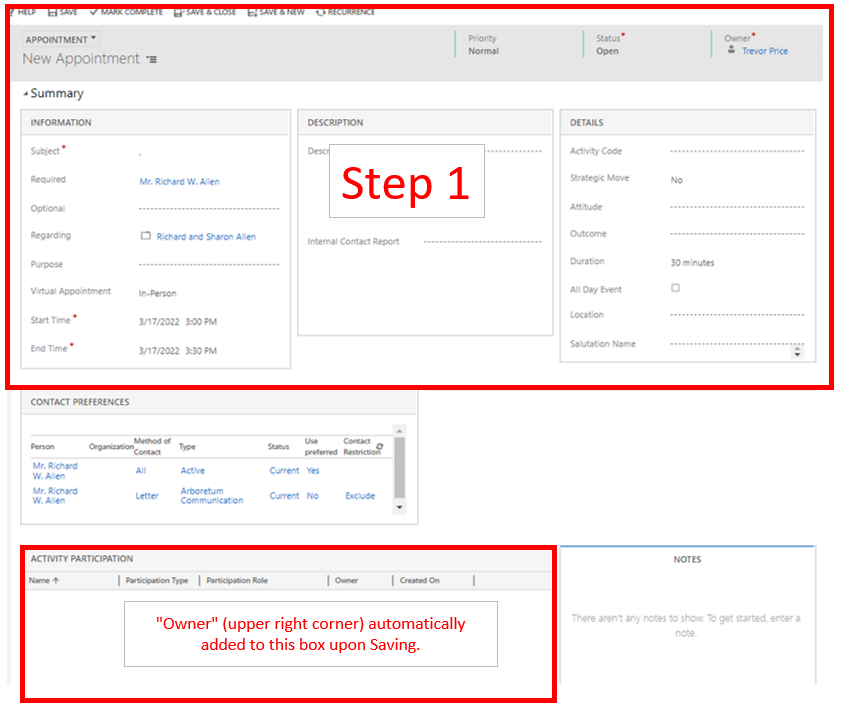The width and height of the screenshot is (846, 714).
Task: Click the Salutation Name field
Action: coord(737,344)
